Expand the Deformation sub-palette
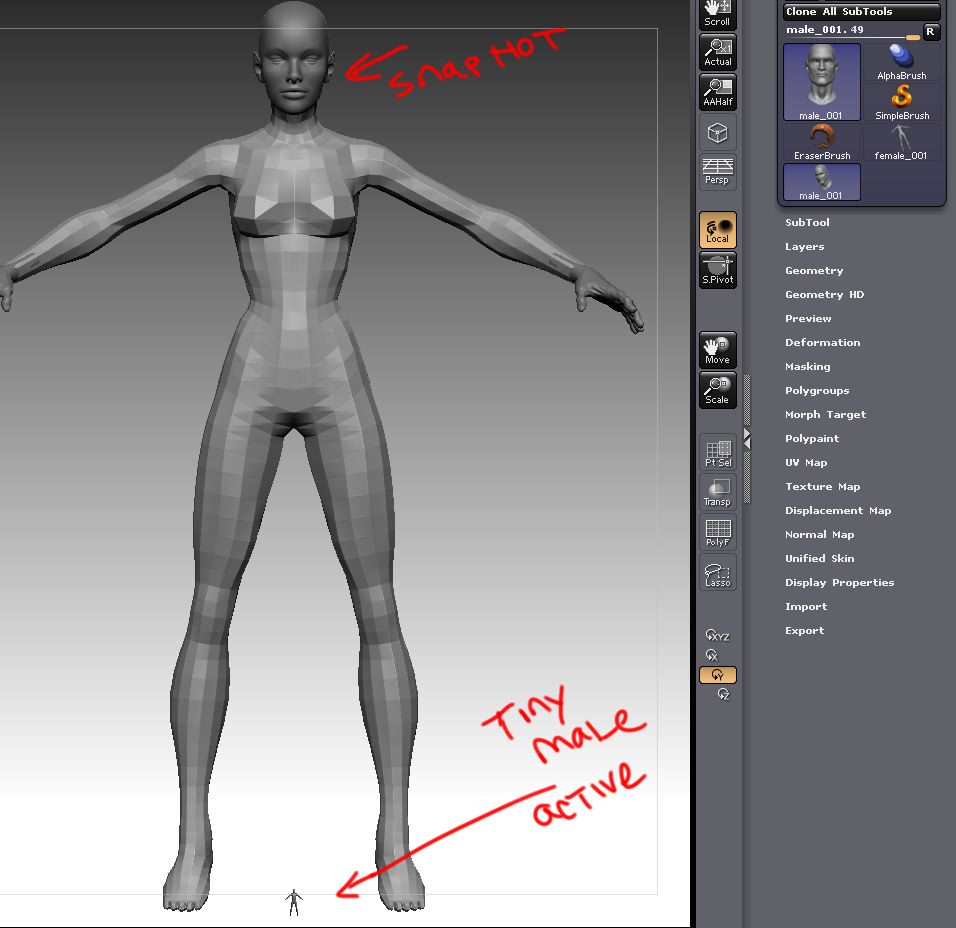 822,343
